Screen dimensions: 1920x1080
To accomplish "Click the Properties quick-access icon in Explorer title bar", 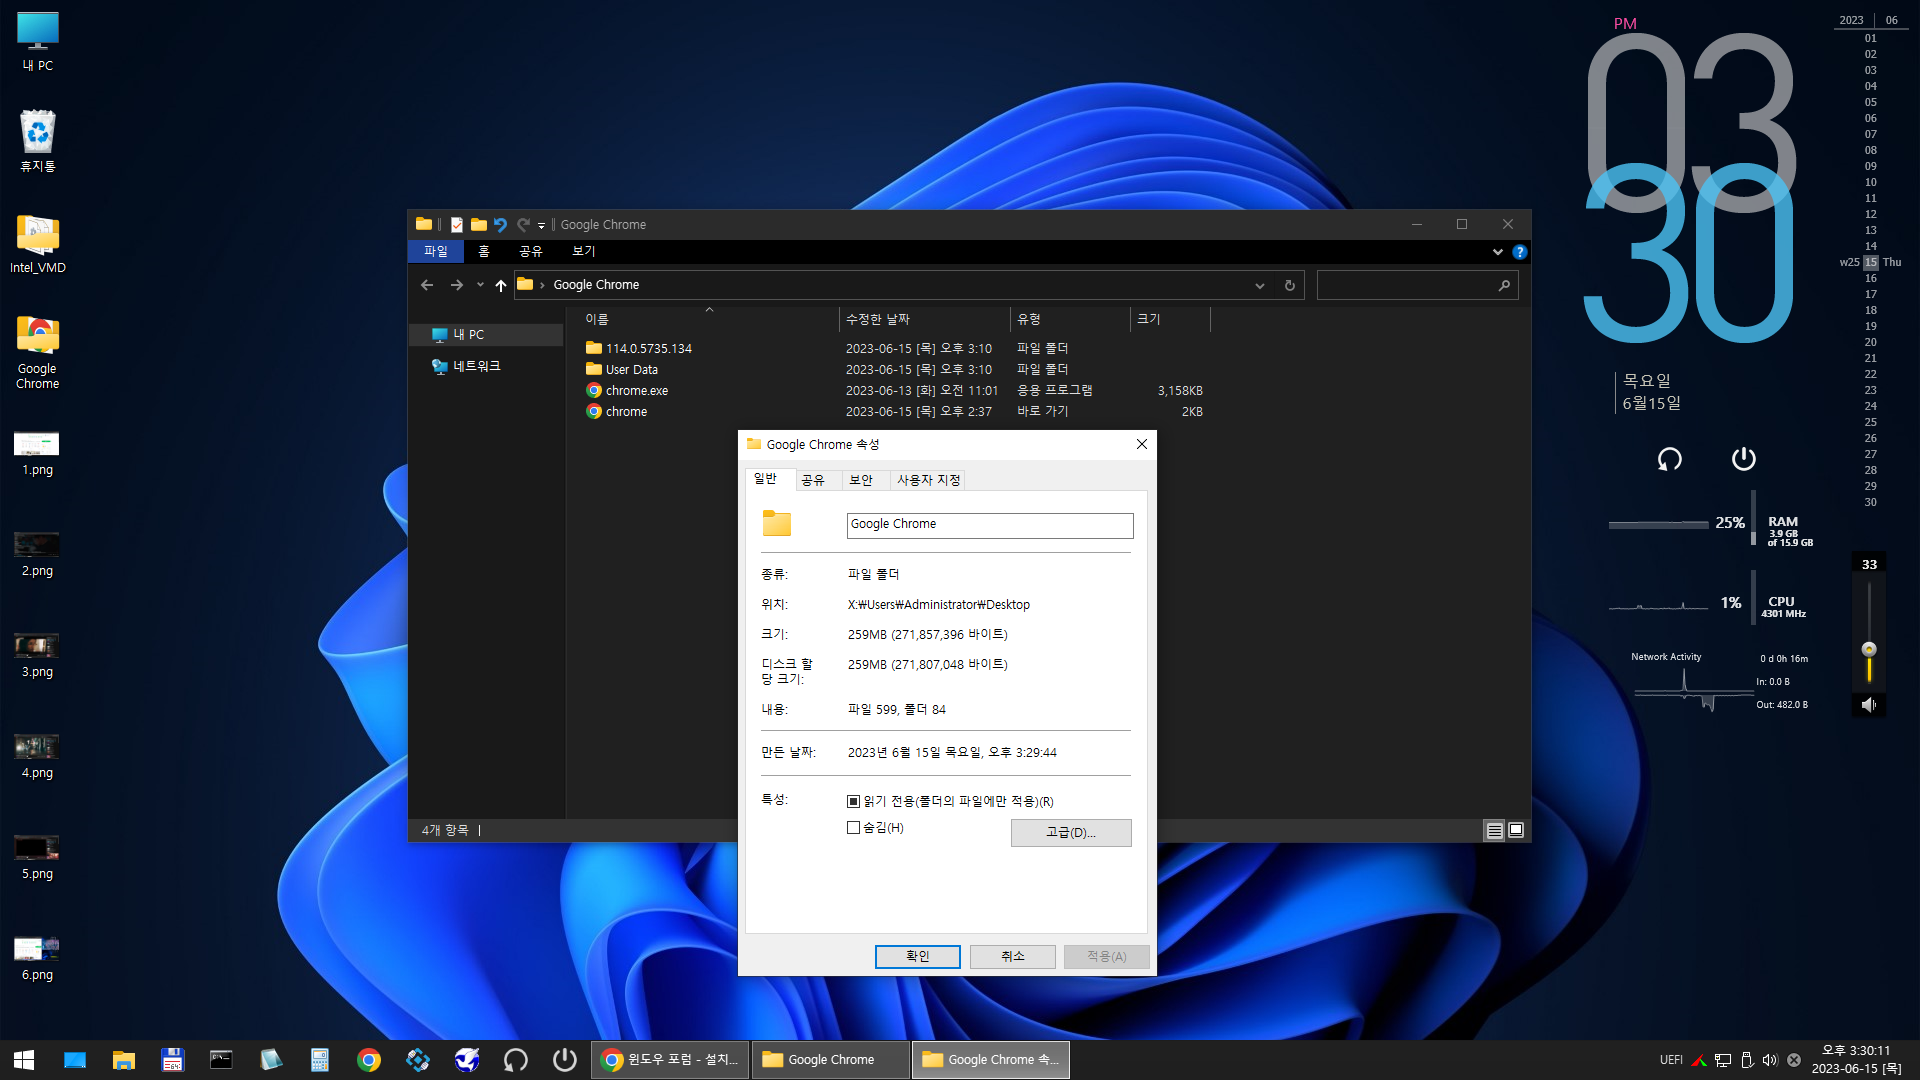I will click(457, 225).
